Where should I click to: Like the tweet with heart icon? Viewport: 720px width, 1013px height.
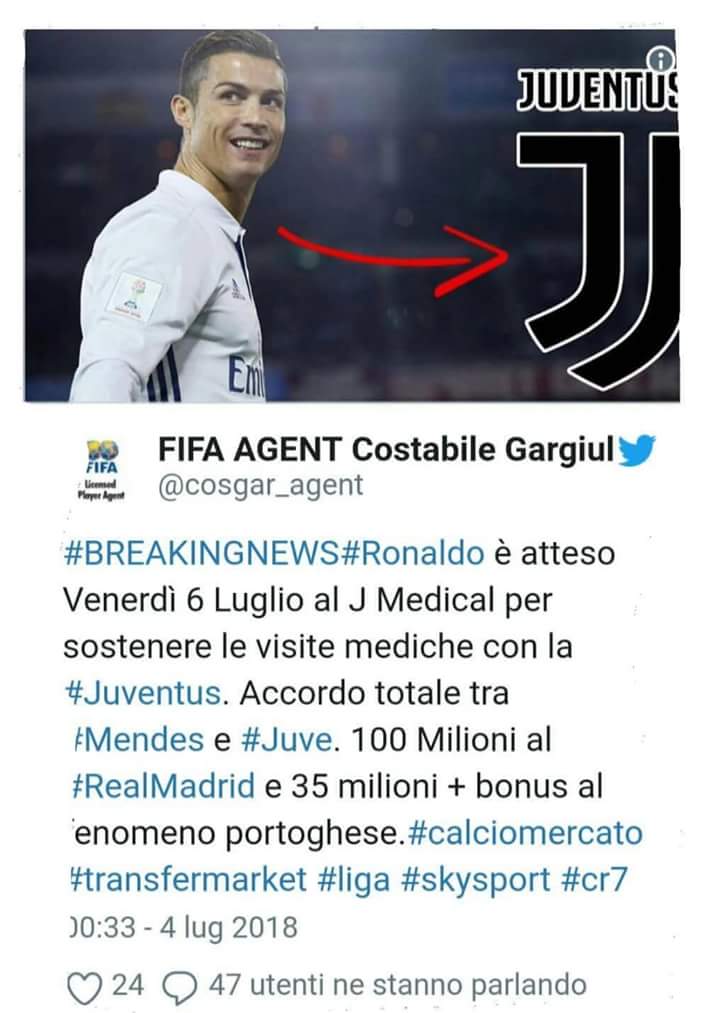pos(85,988)
